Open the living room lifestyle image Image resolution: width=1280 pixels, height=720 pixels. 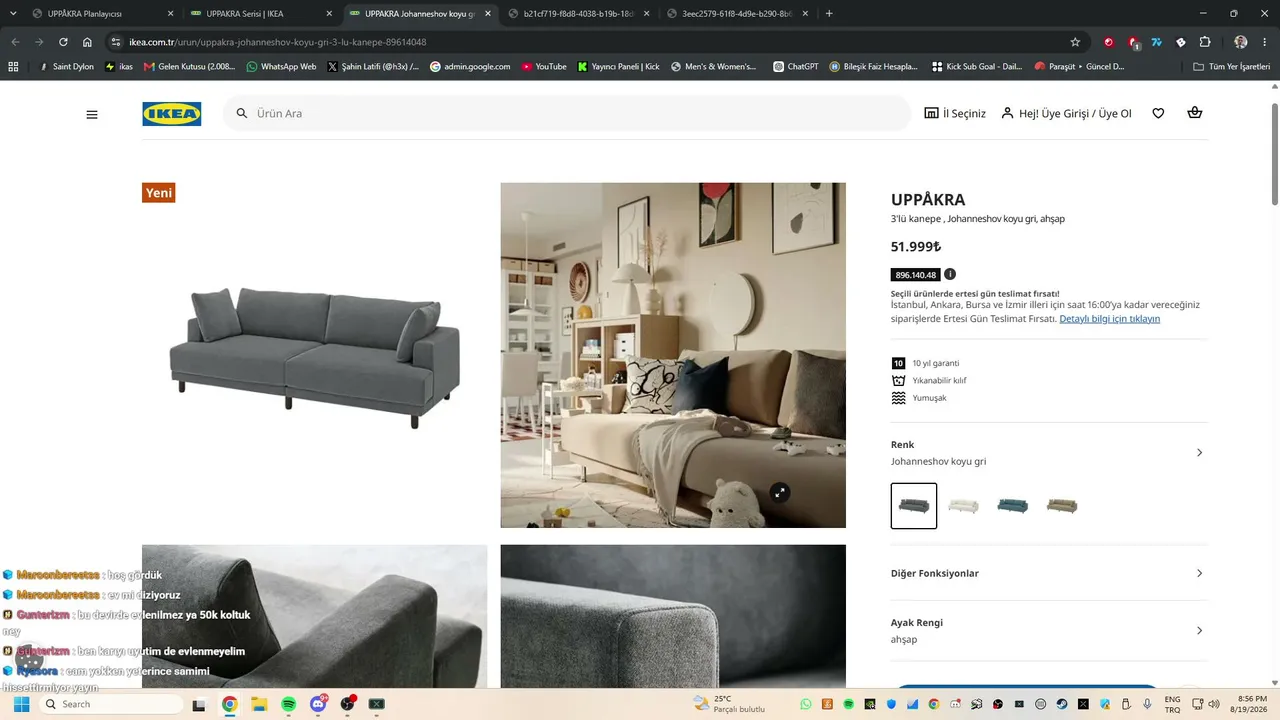673,355
